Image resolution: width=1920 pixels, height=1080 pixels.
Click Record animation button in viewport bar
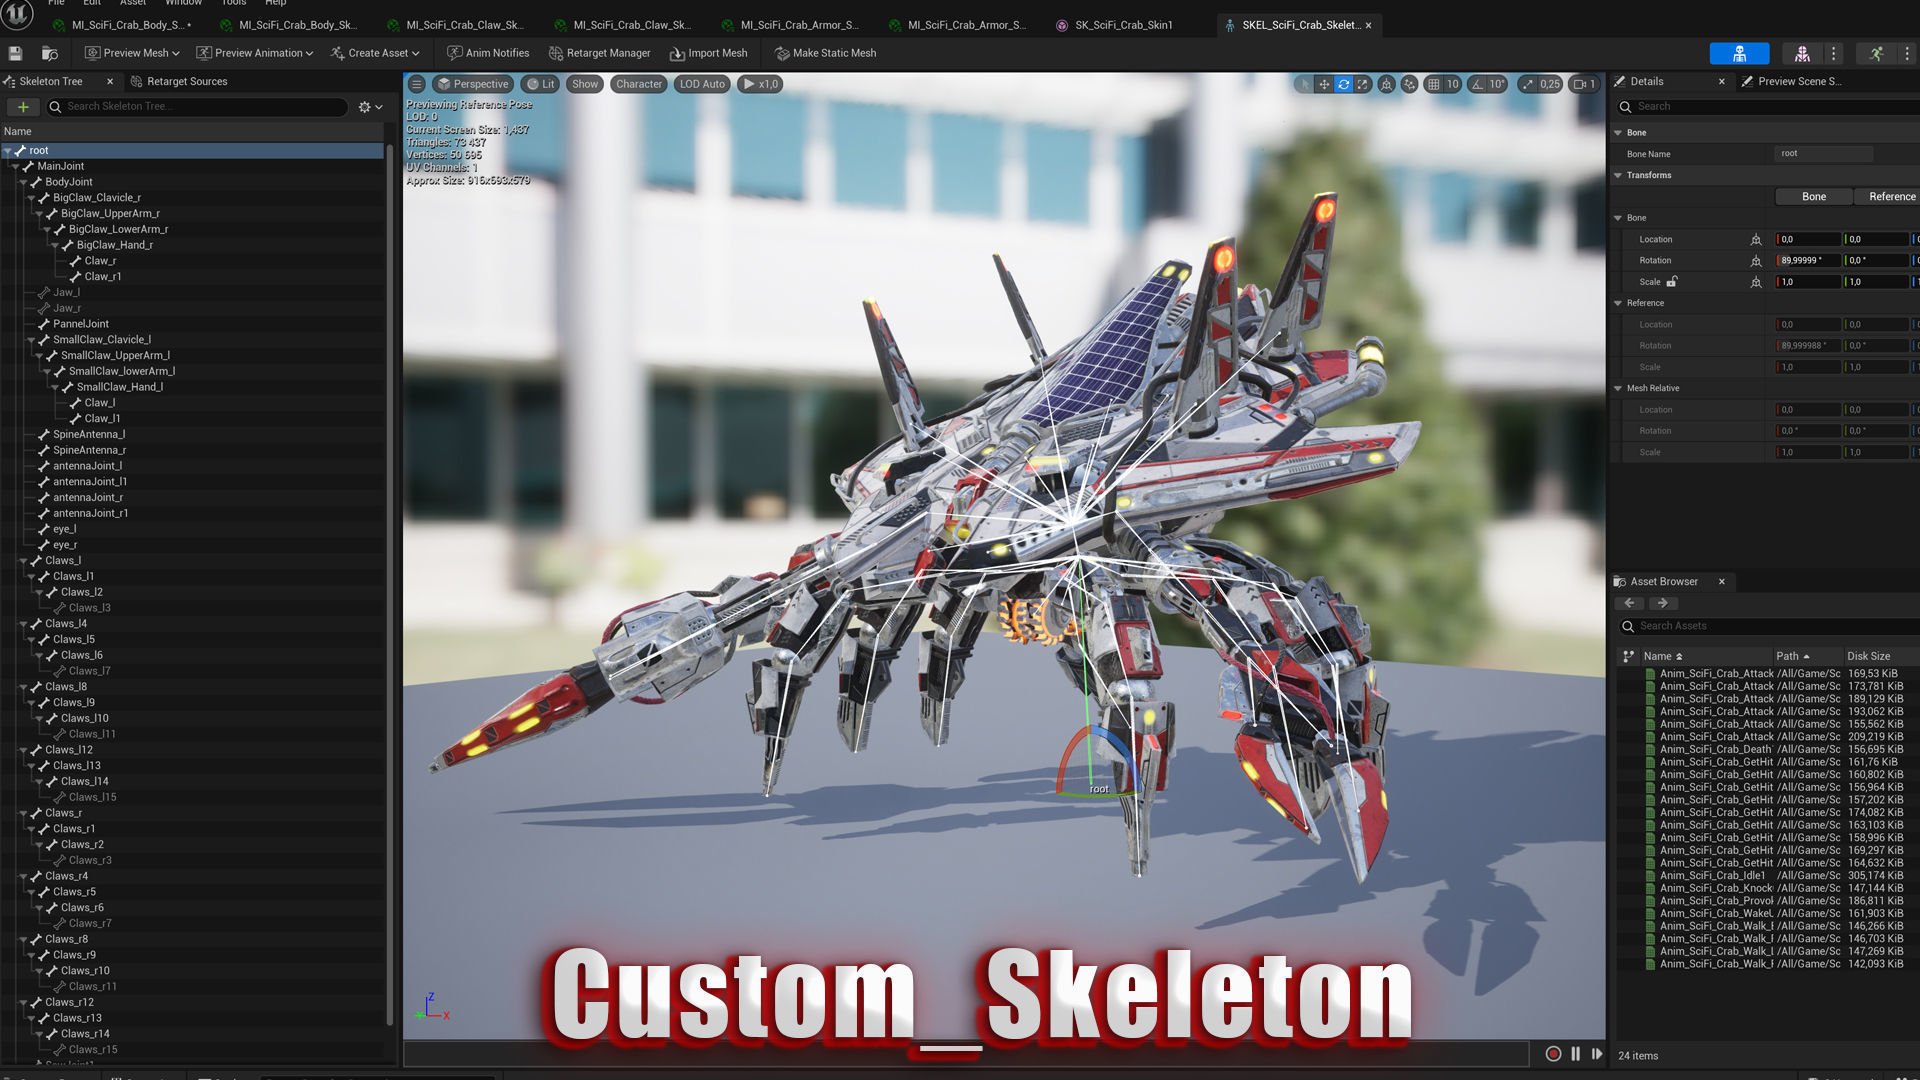pos(1553,1053)
